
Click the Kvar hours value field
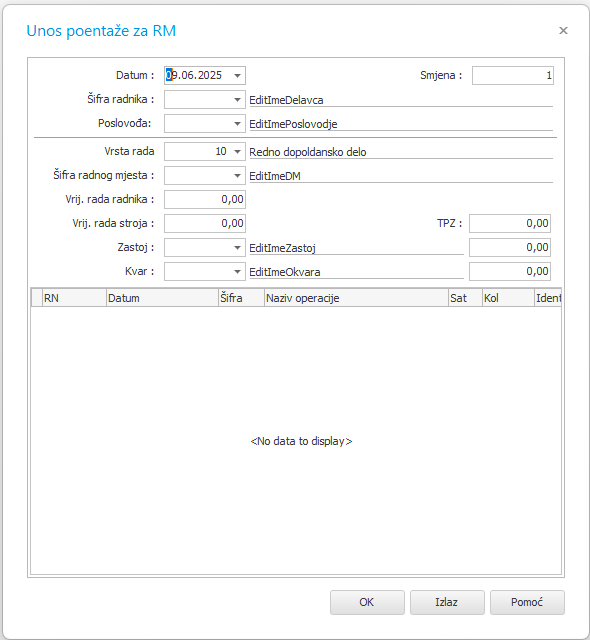coord(510,271)
